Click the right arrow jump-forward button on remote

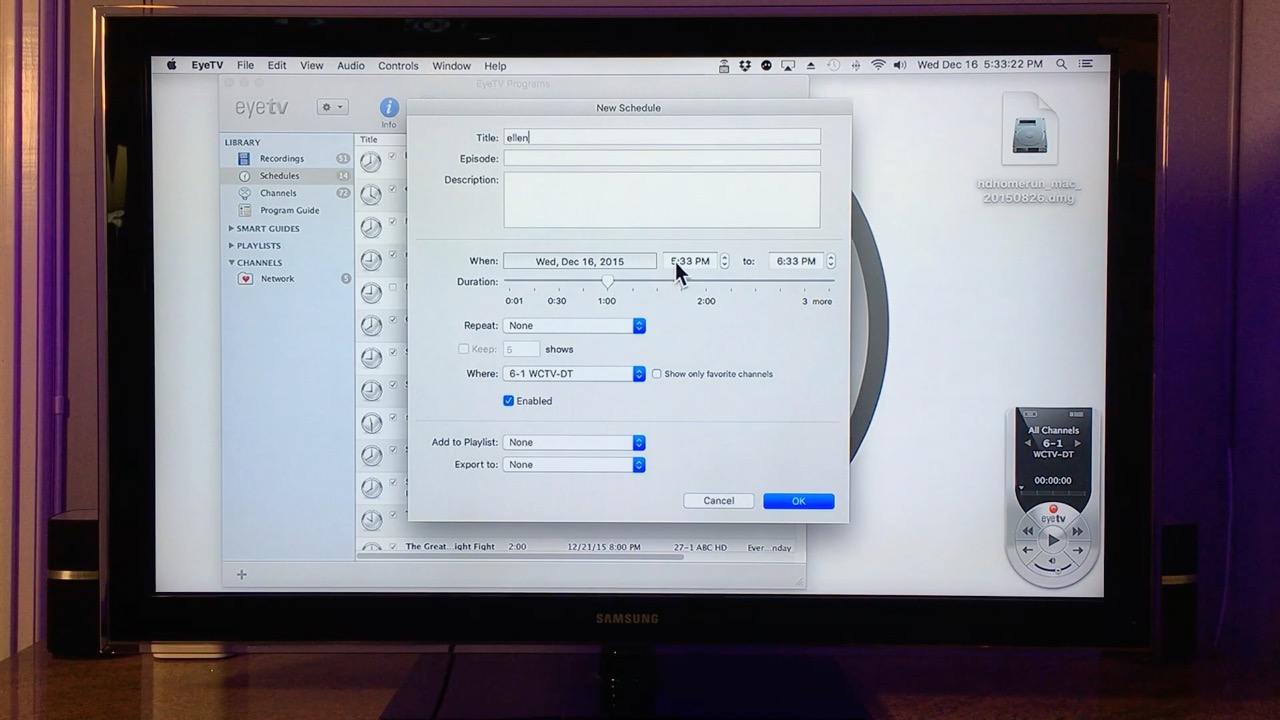(x=1077, y=550)
